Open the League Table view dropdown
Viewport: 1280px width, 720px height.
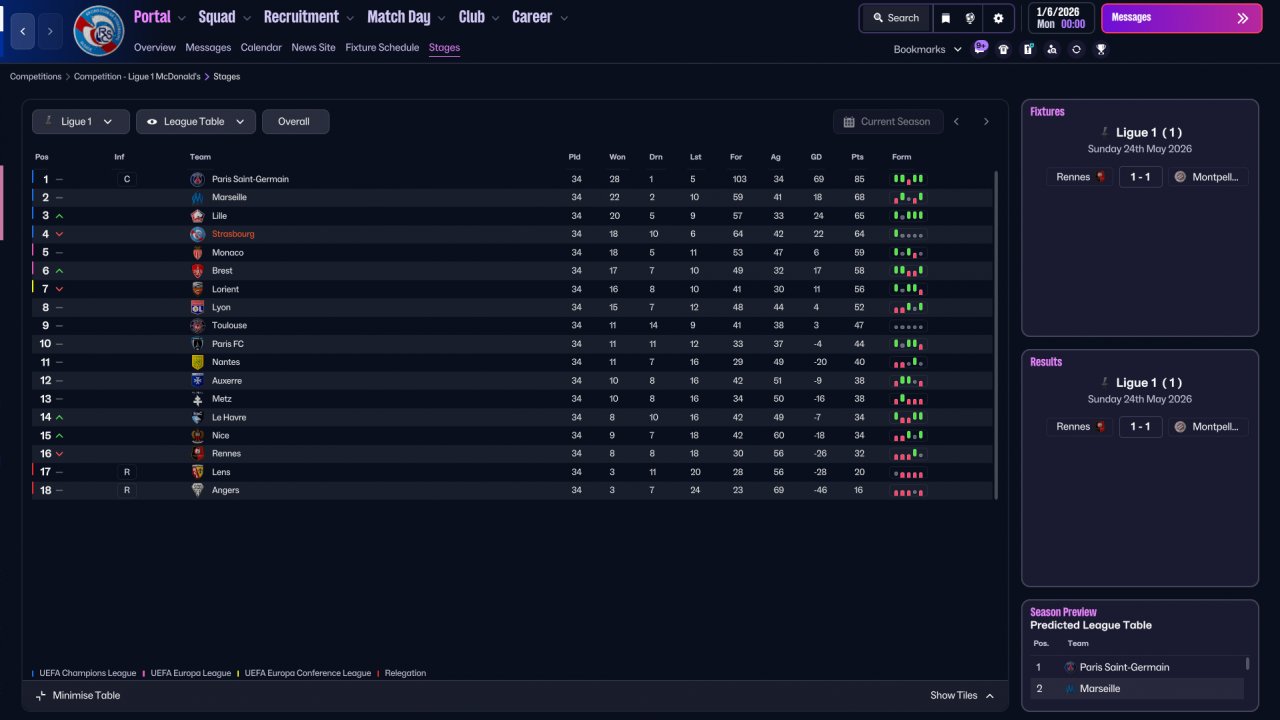click(196, 122)
